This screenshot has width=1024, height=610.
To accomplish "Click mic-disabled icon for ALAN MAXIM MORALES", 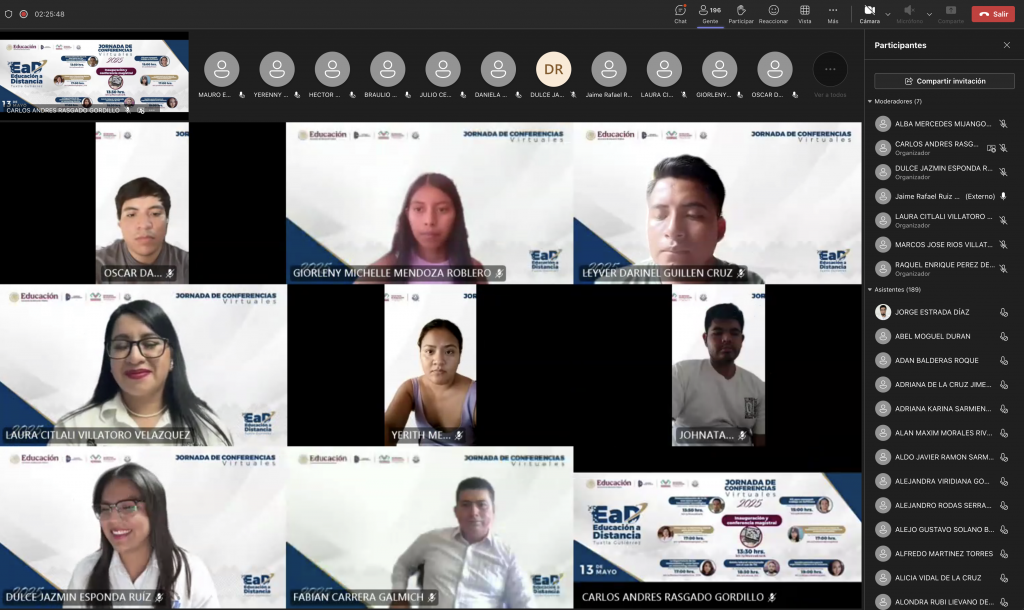I will 1003,433.
